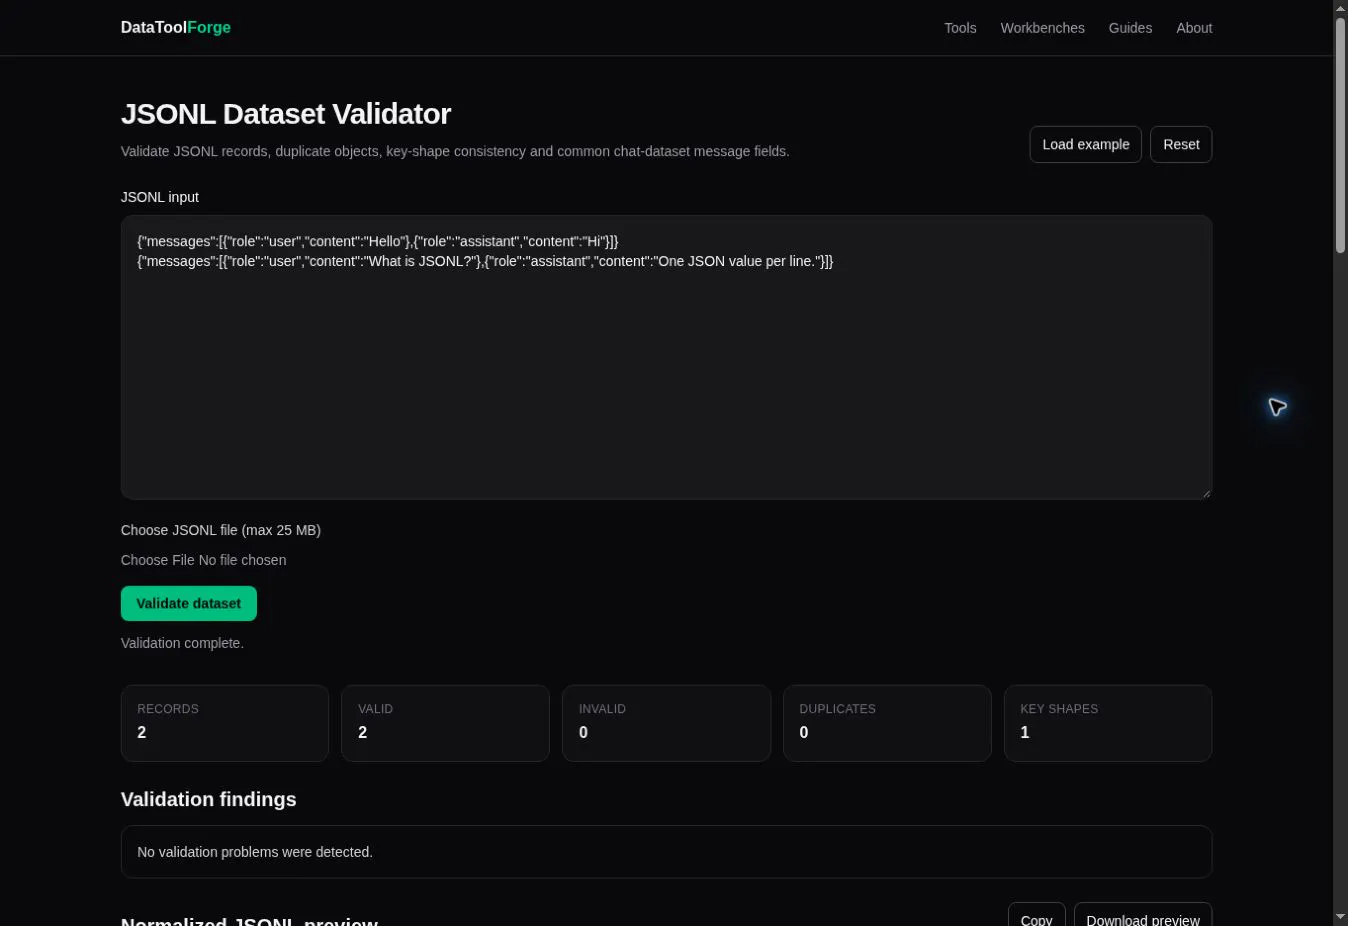This screenshot has height=926, width=1348.
Task: Click the Choose File control
Action: click(204, 560)
